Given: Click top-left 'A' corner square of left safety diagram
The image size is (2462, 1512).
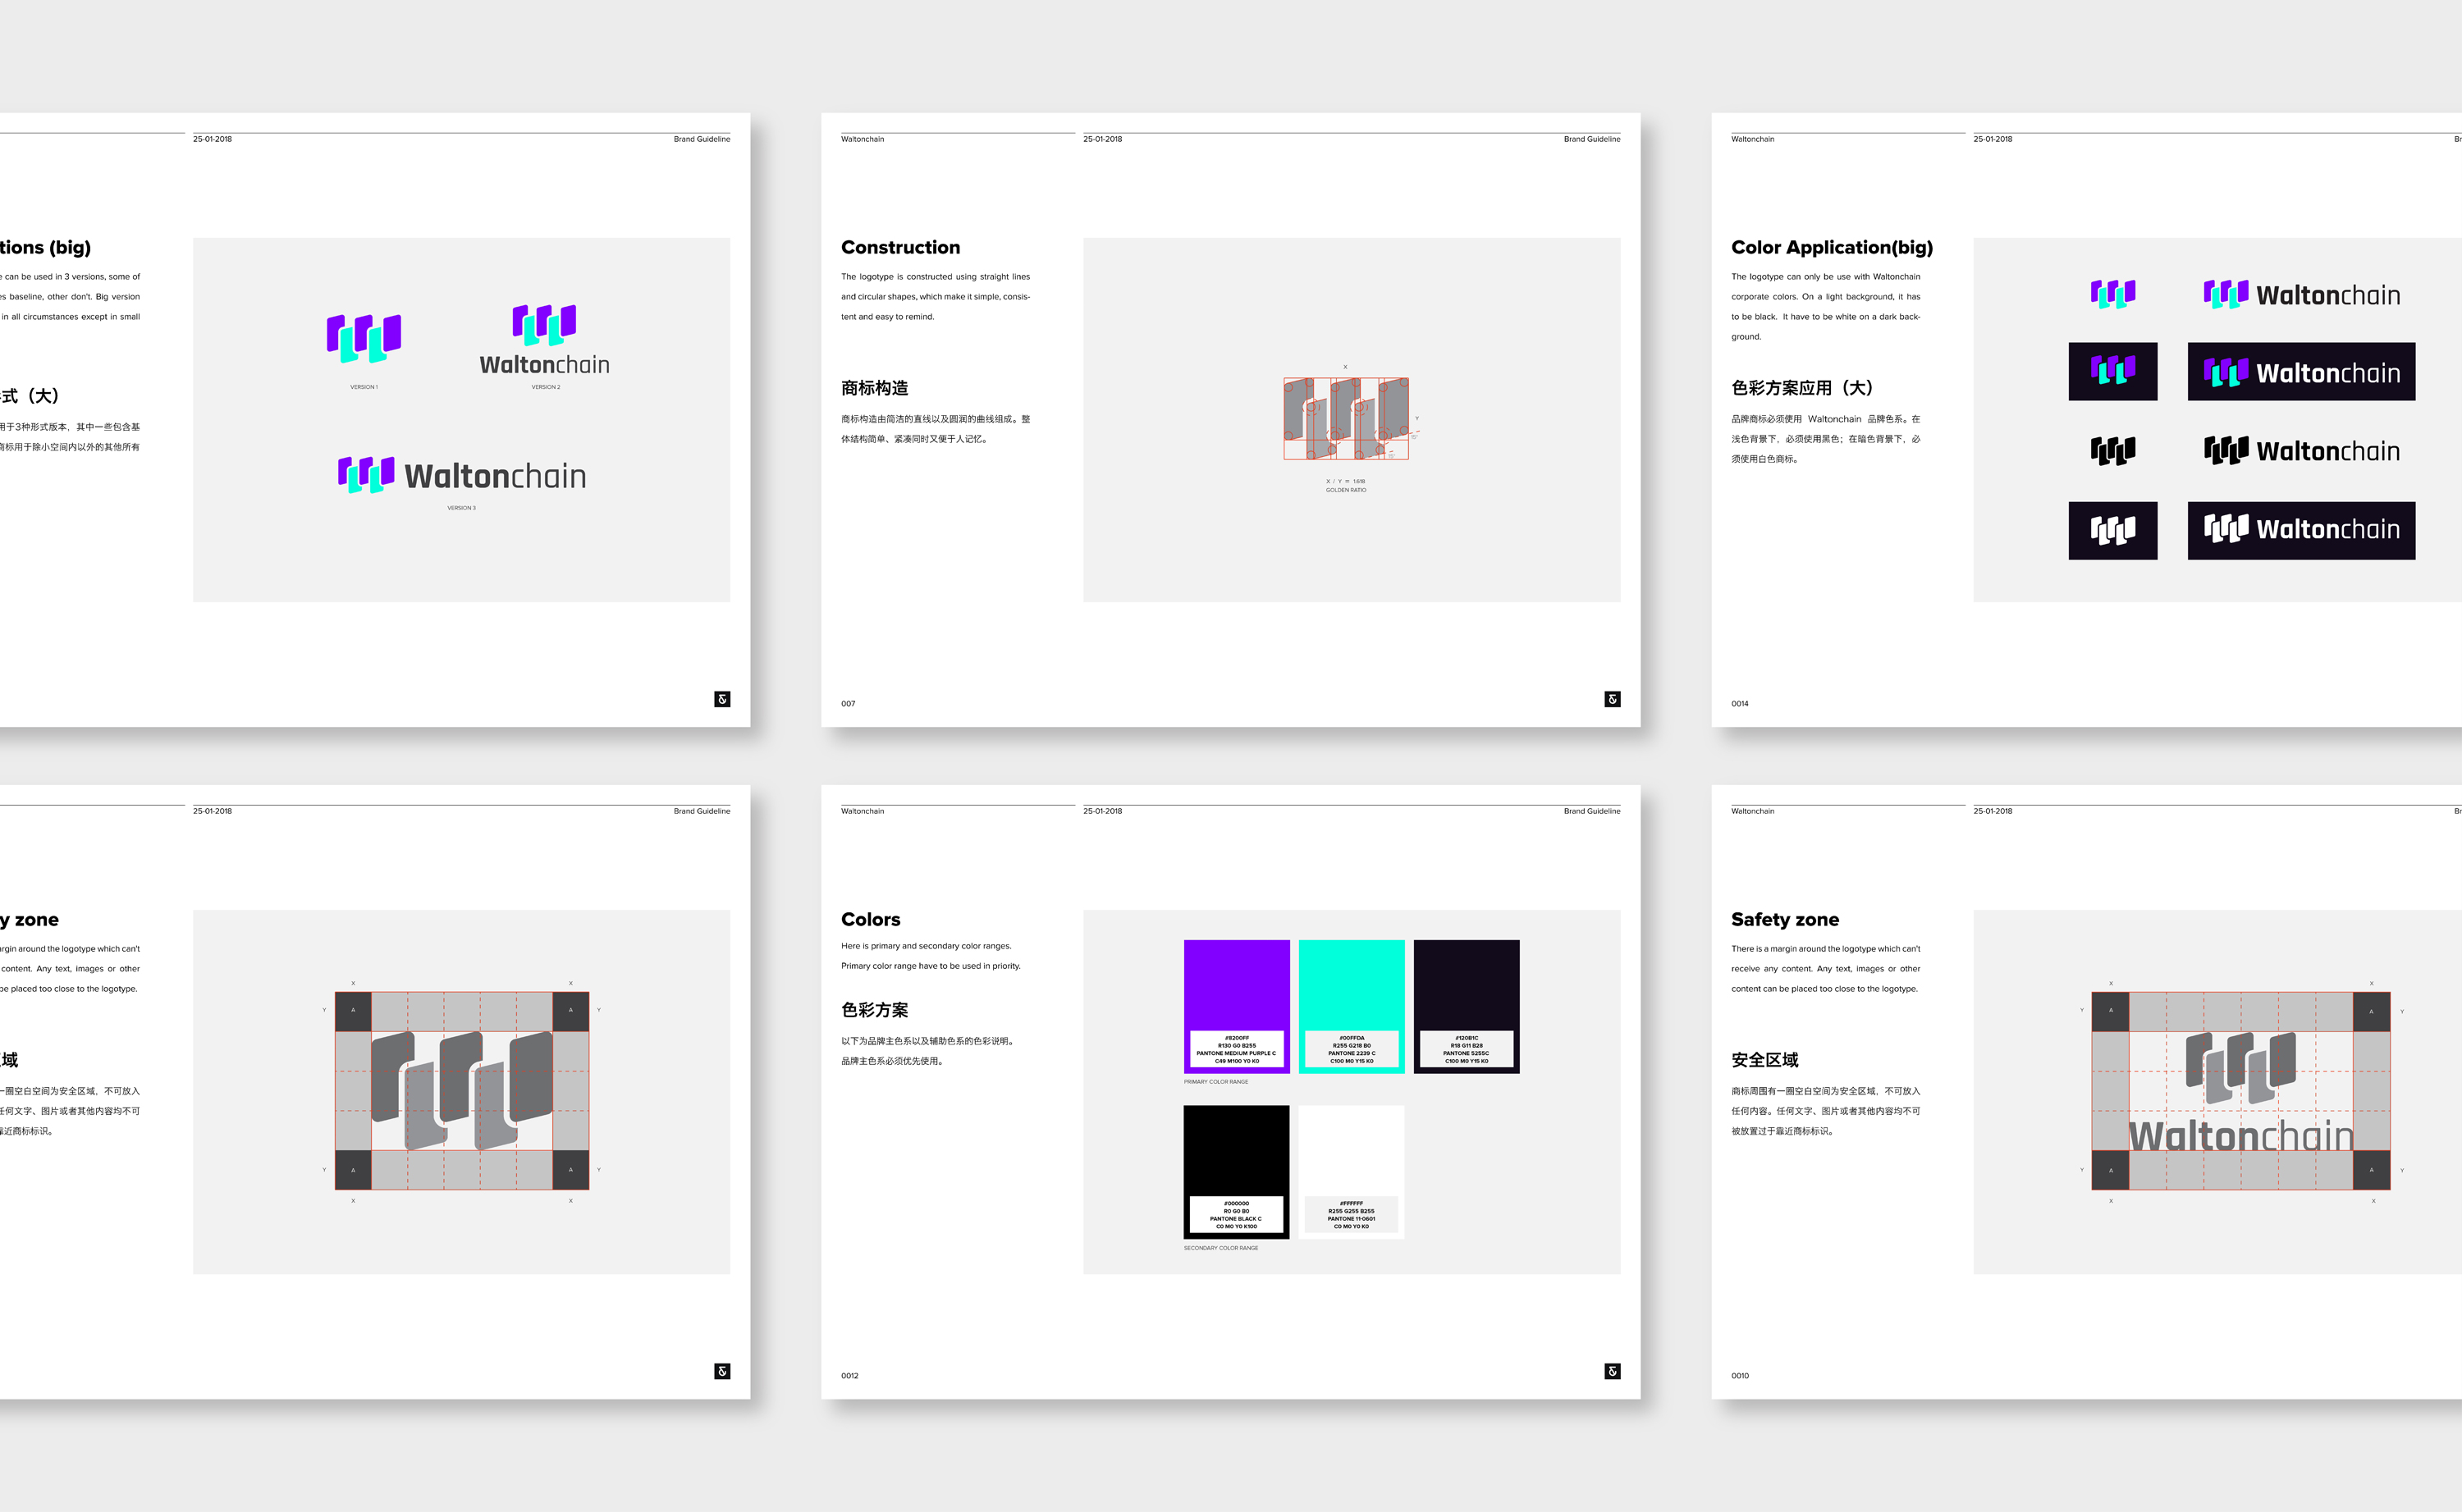Looking at the screenshot, I should [x=353, y=1010].
